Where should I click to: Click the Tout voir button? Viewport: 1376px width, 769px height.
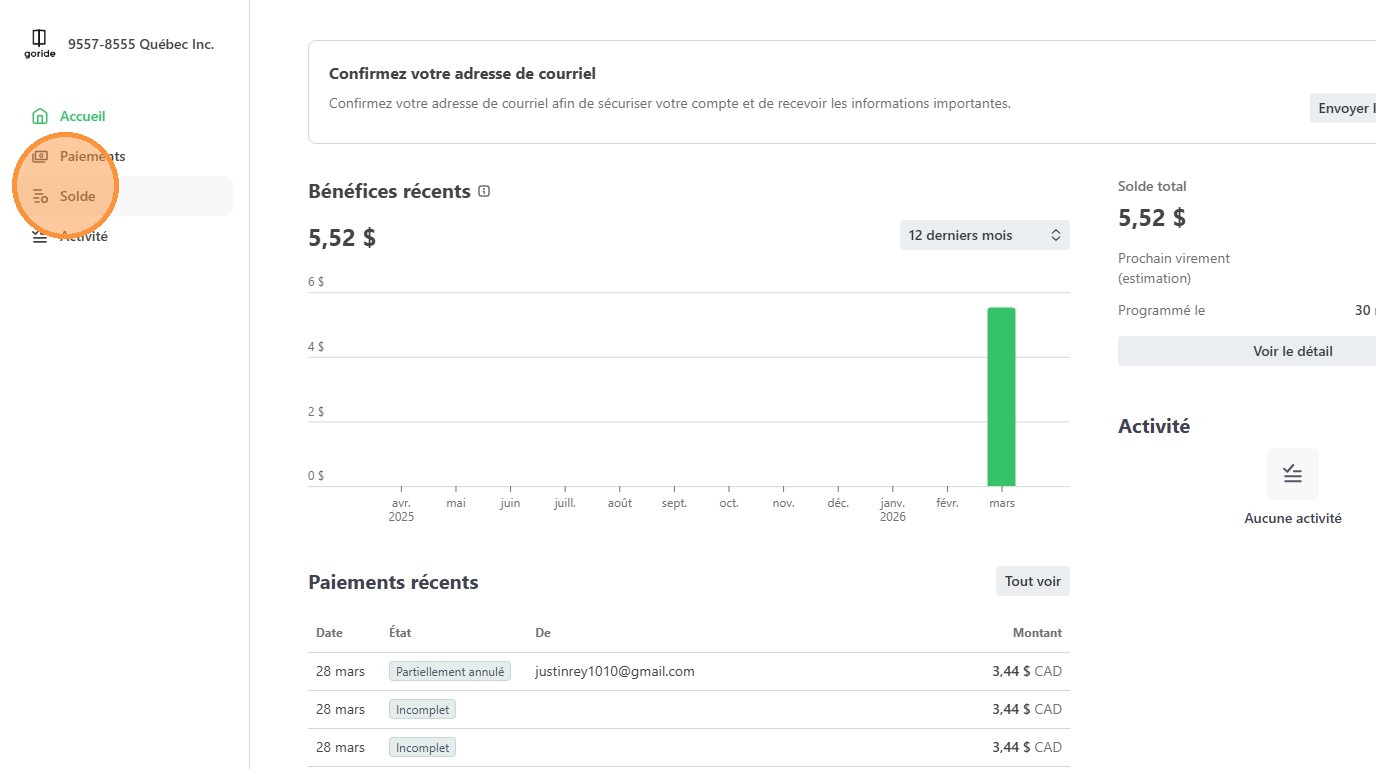pos(1032,581)
